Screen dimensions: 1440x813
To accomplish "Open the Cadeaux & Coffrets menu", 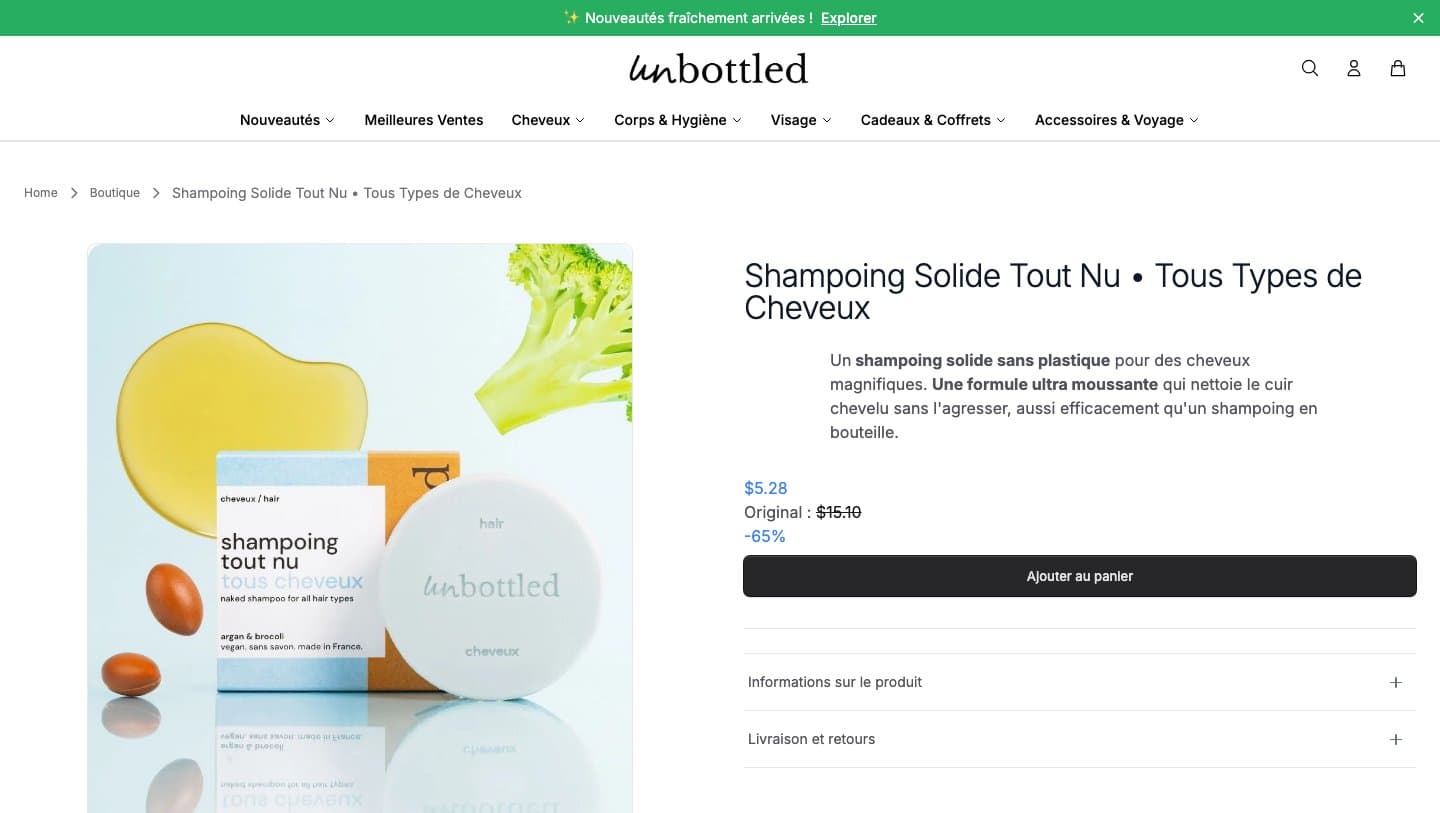I will [933, 120].
